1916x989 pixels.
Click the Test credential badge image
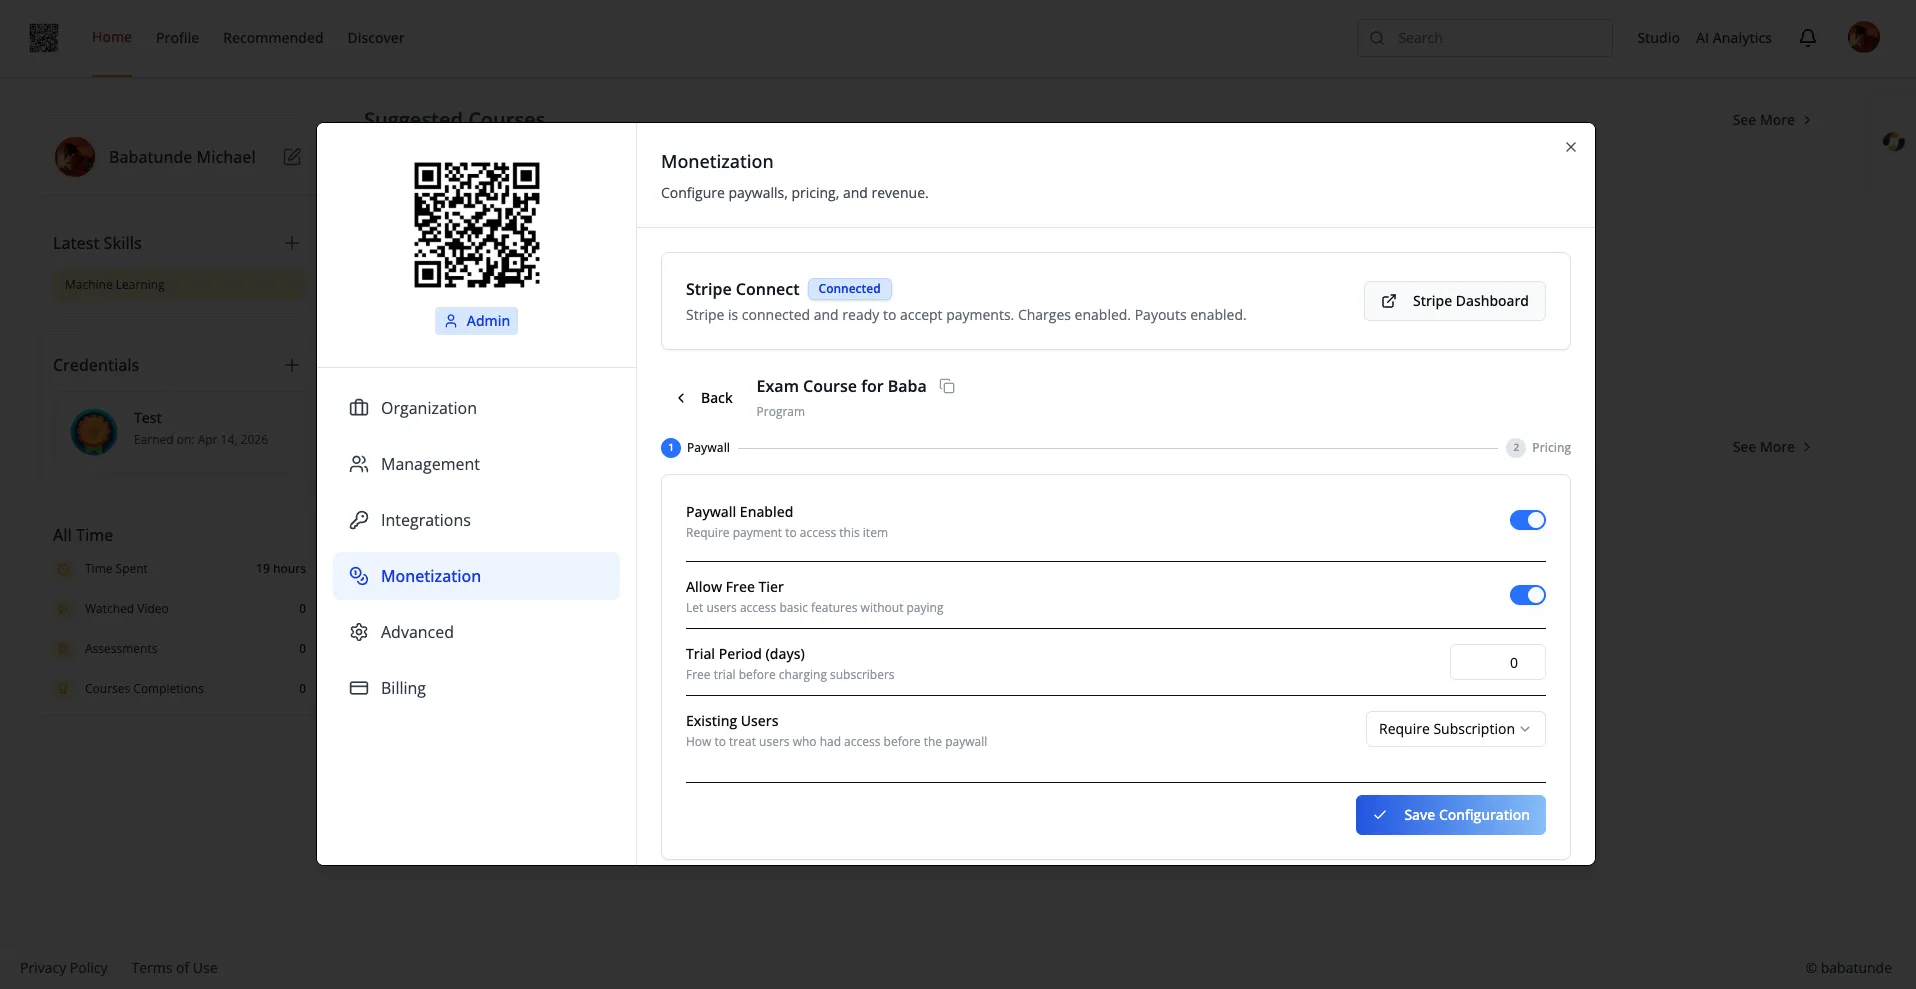pyautogui.click(x=94, y=432)
